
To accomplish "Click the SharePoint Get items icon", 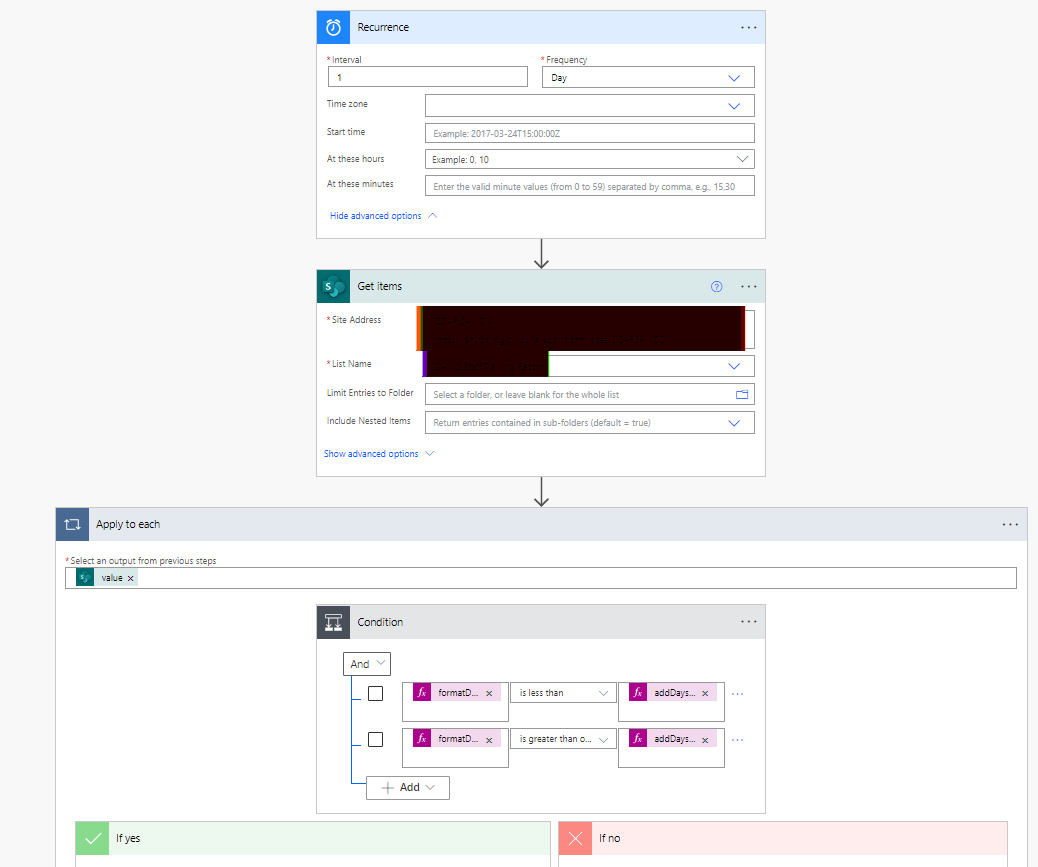I will pos(334,287).
